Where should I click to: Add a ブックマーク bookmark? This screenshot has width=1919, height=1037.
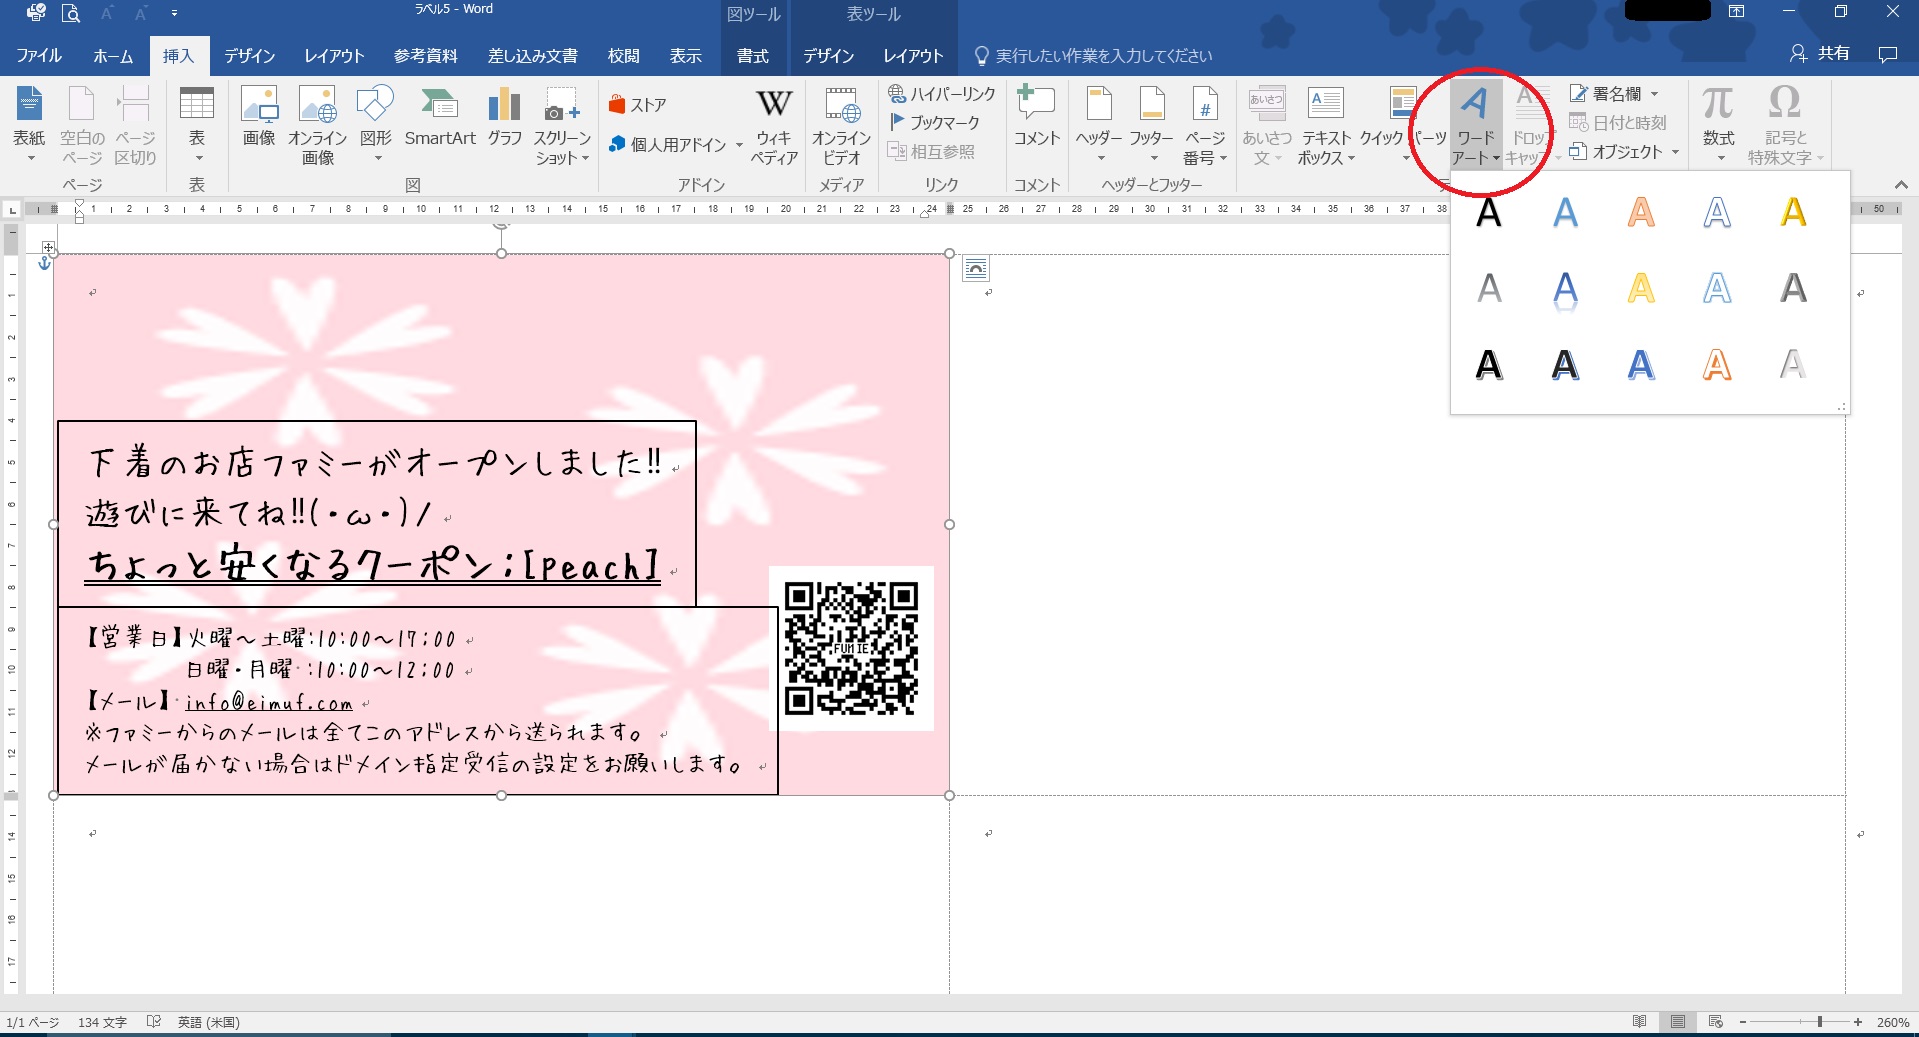tap(934, 122)
